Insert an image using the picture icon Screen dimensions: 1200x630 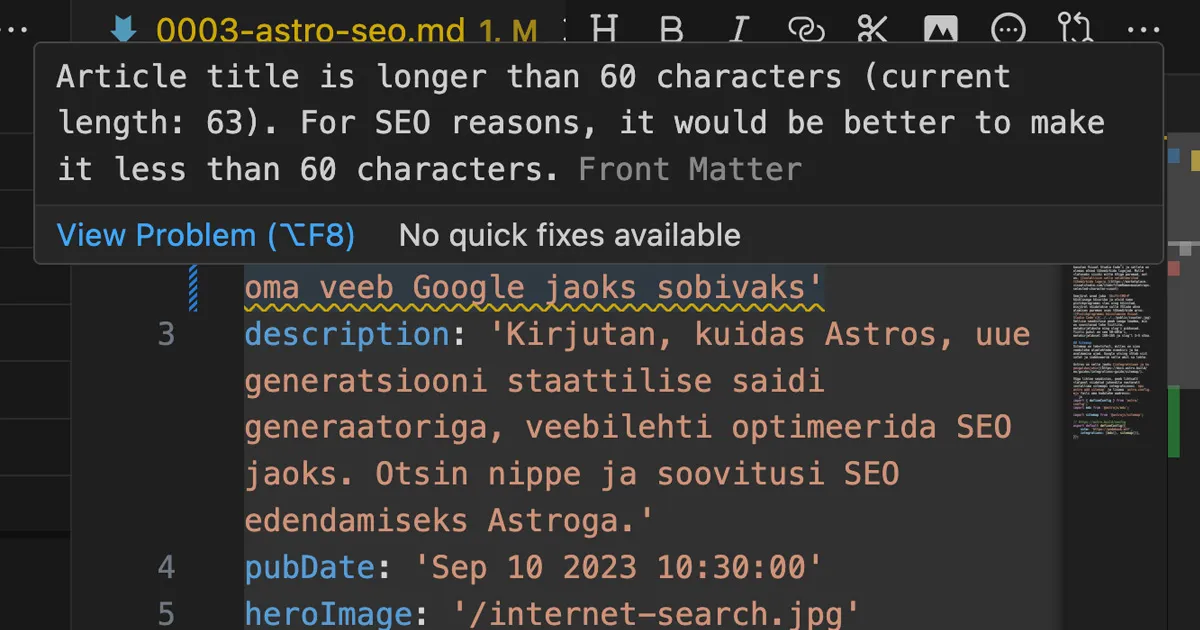tap(940, 28)
